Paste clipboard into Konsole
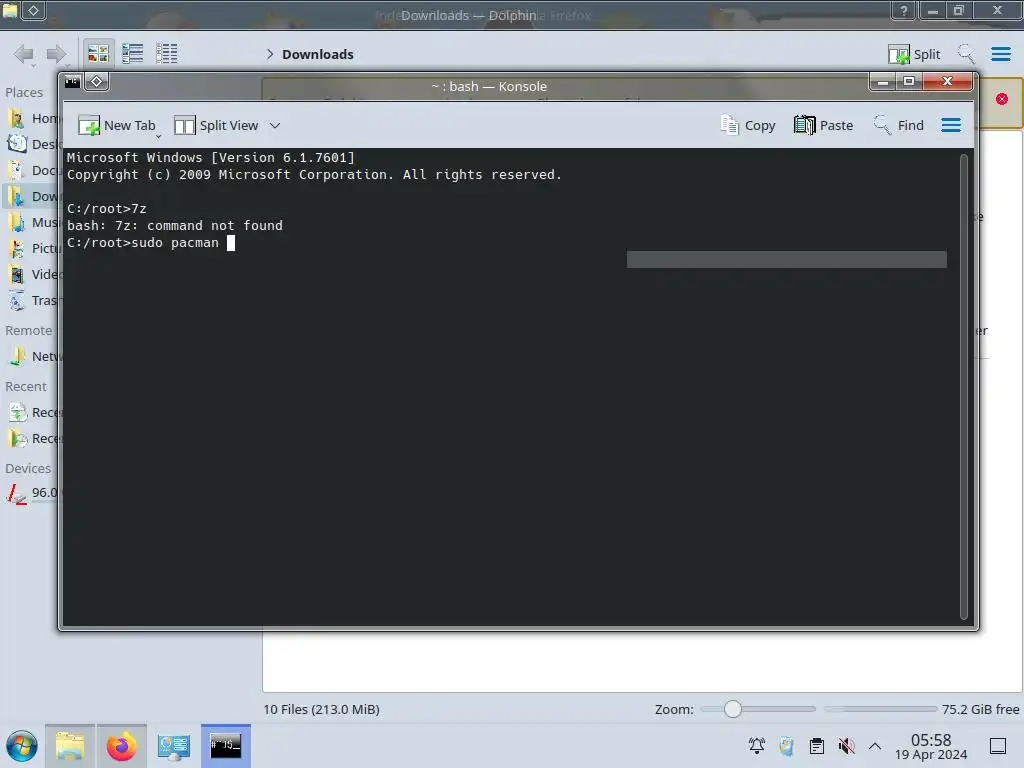 click(824, 125)
